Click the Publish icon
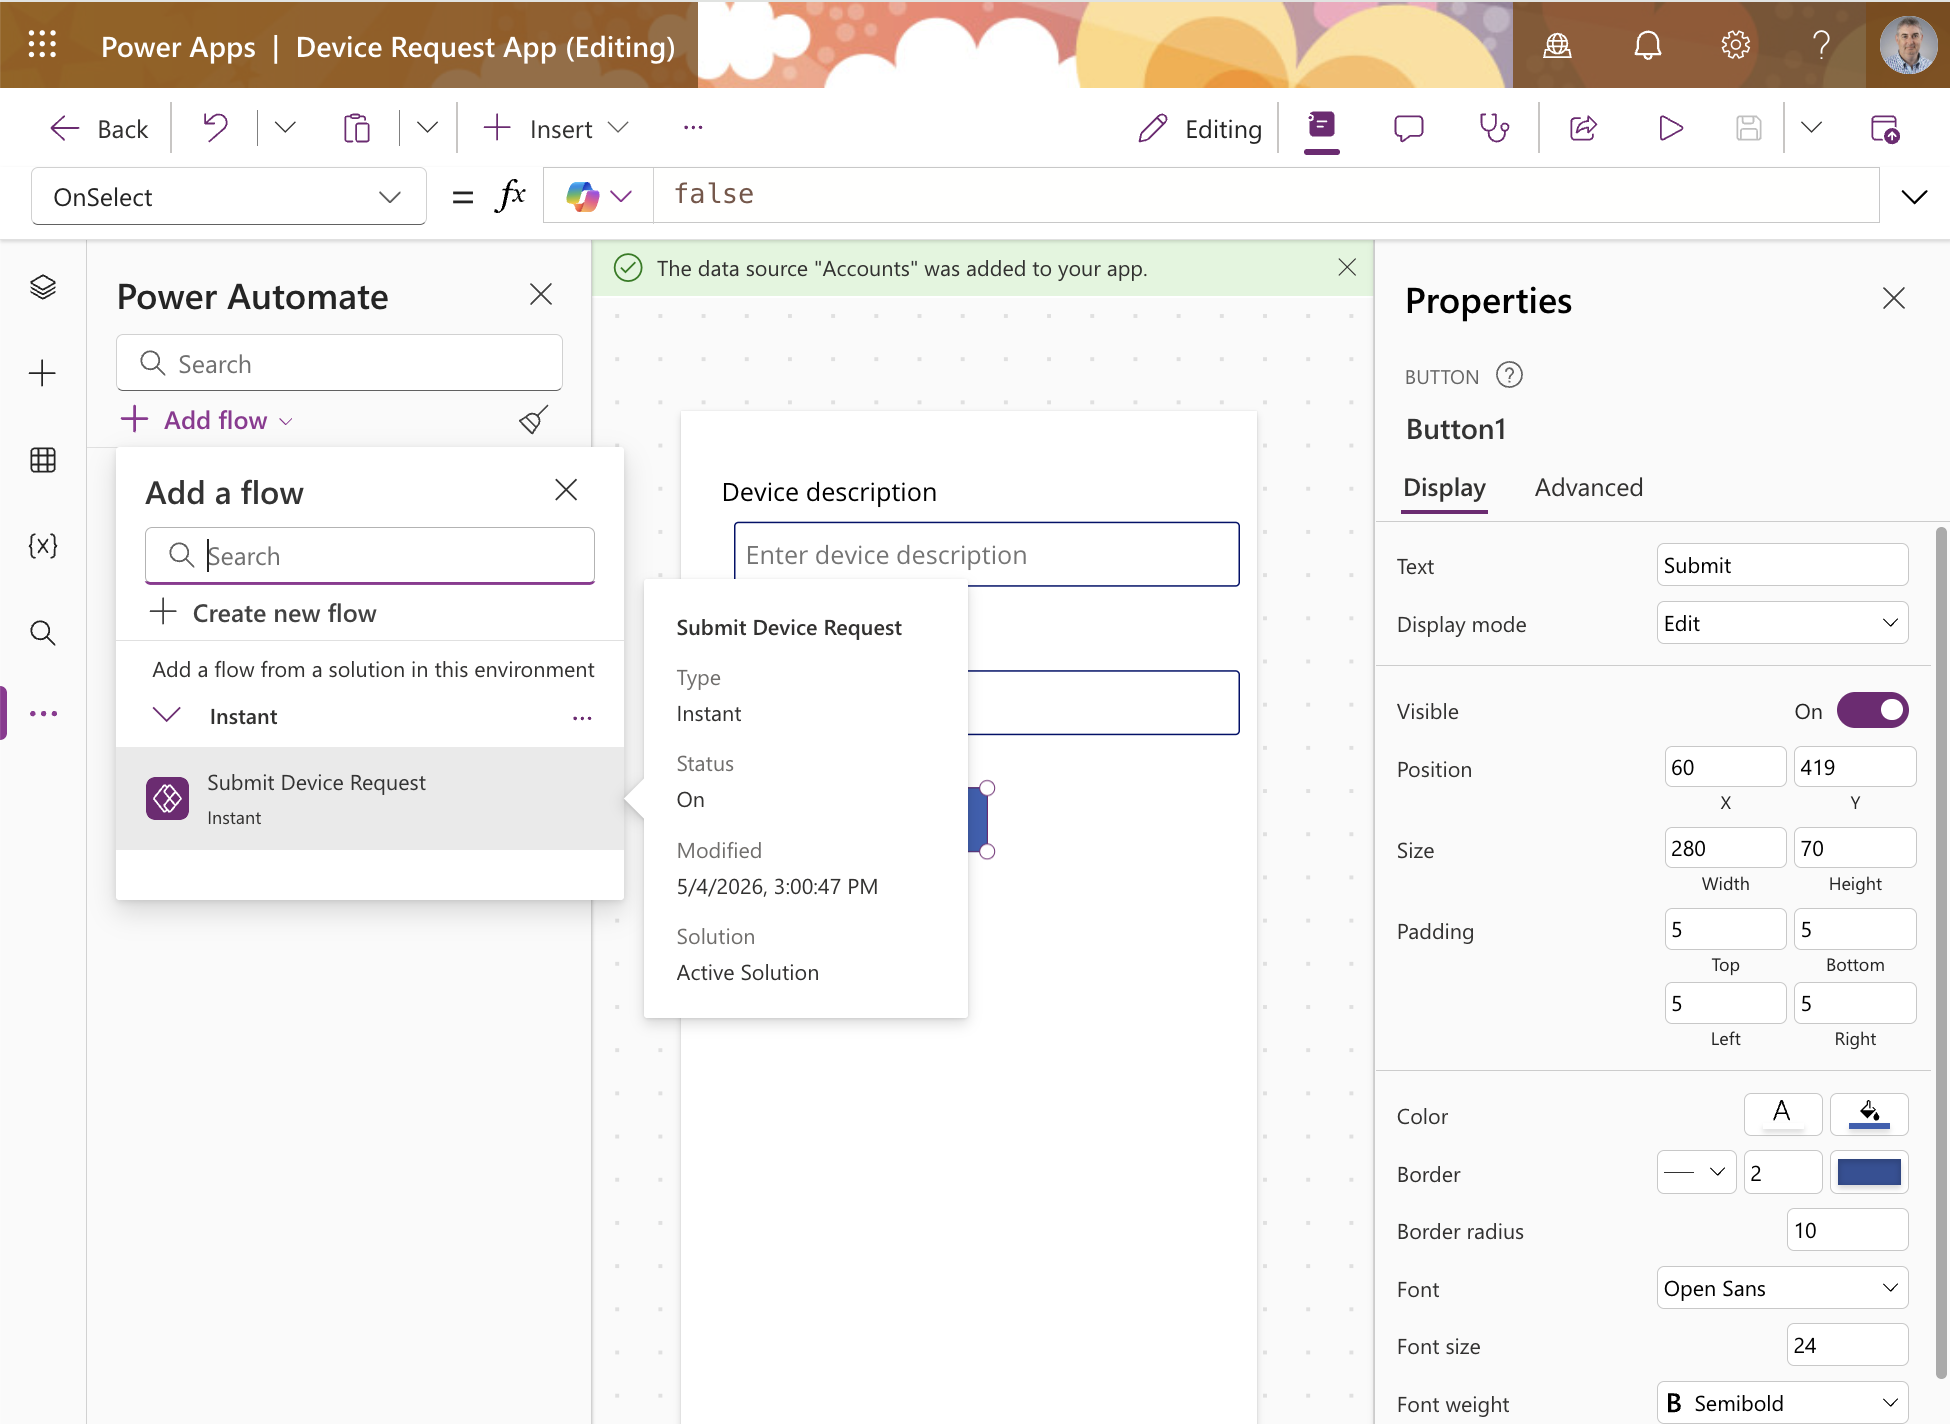 (x=1885, y=128)
